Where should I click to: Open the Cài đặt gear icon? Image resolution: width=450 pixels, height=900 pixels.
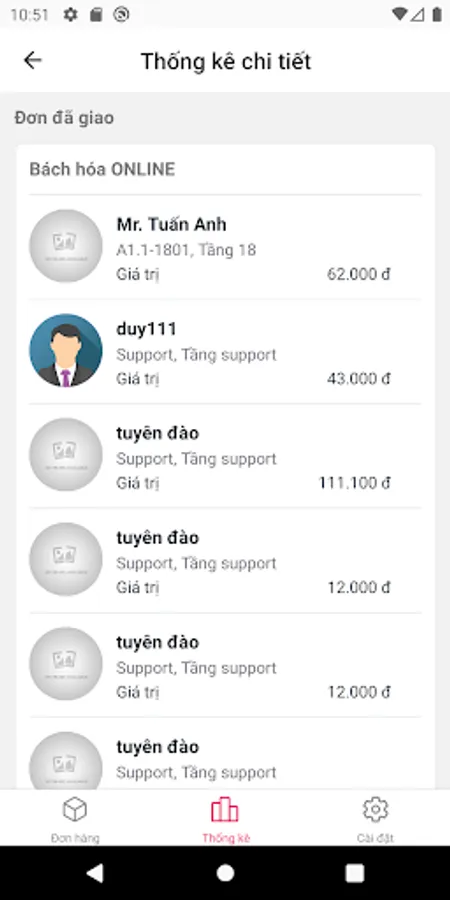point(375,810)
